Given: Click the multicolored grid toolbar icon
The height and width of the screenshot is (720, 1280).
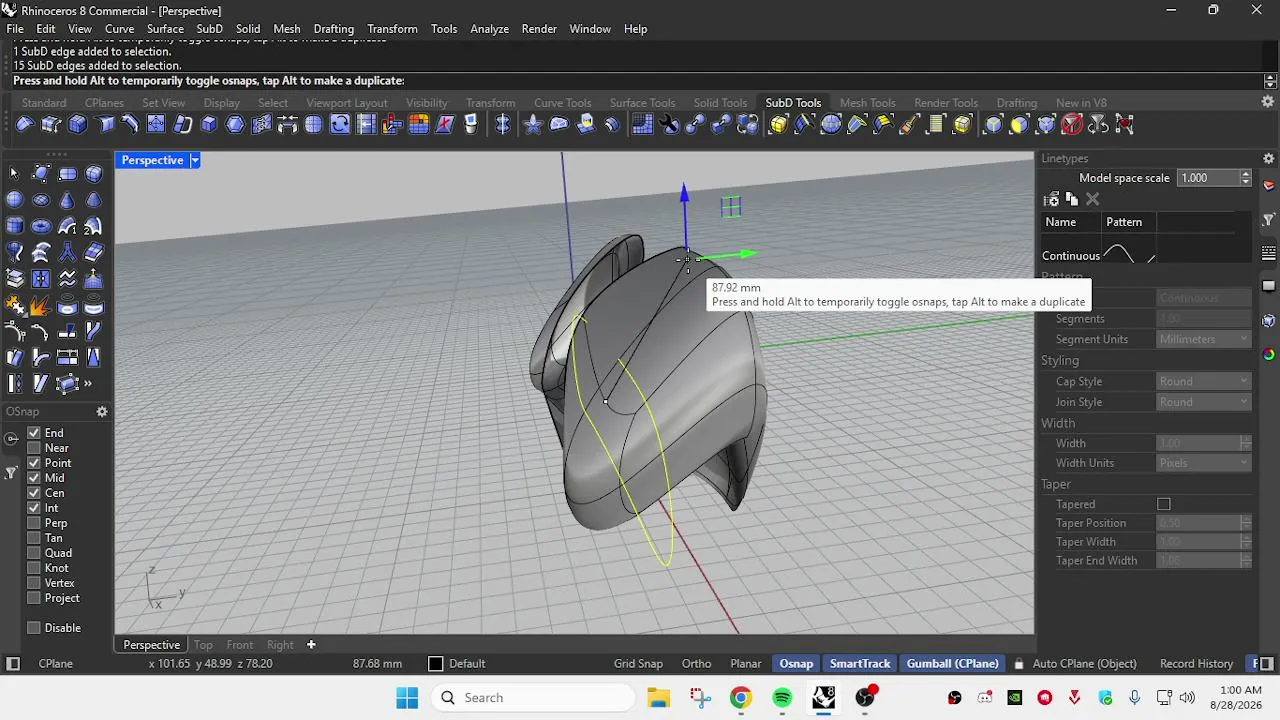Looking at the screenshot, I should (x=419, y=125).
